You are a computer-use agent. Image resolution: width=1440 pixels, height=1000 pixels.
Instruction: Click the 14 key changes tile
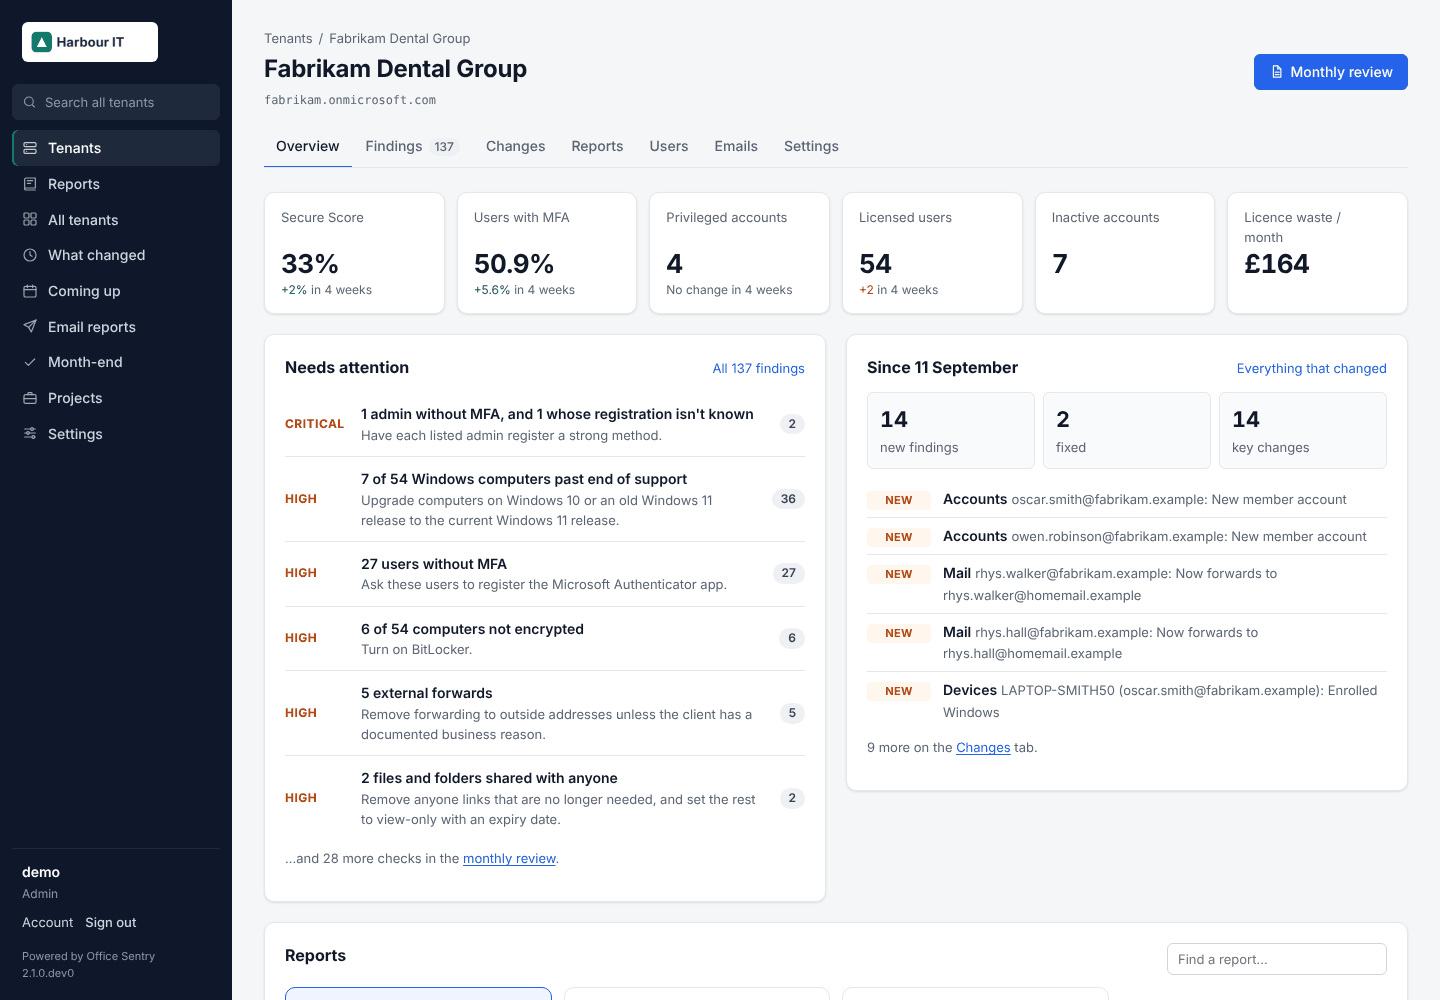click(x=1303, y=431)
